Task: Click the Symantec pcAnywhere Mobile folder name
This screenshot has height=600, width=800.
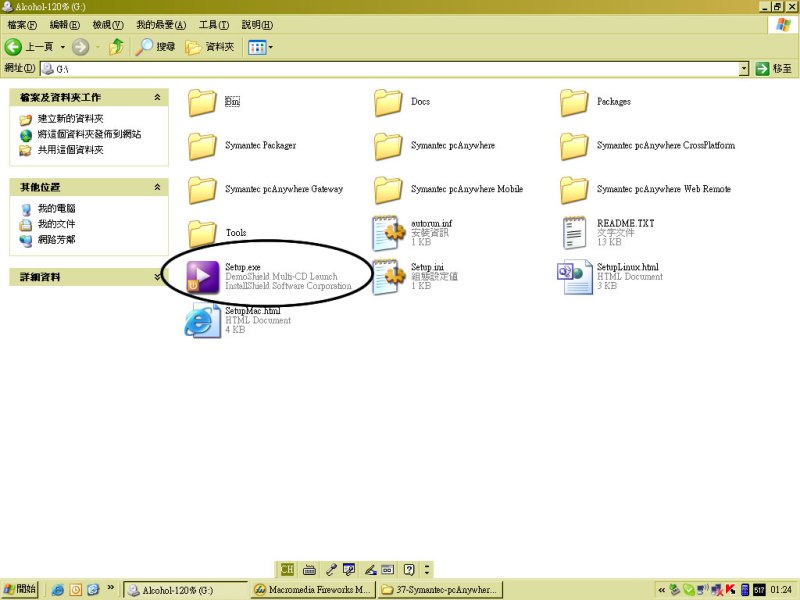Action: (467, 189)
